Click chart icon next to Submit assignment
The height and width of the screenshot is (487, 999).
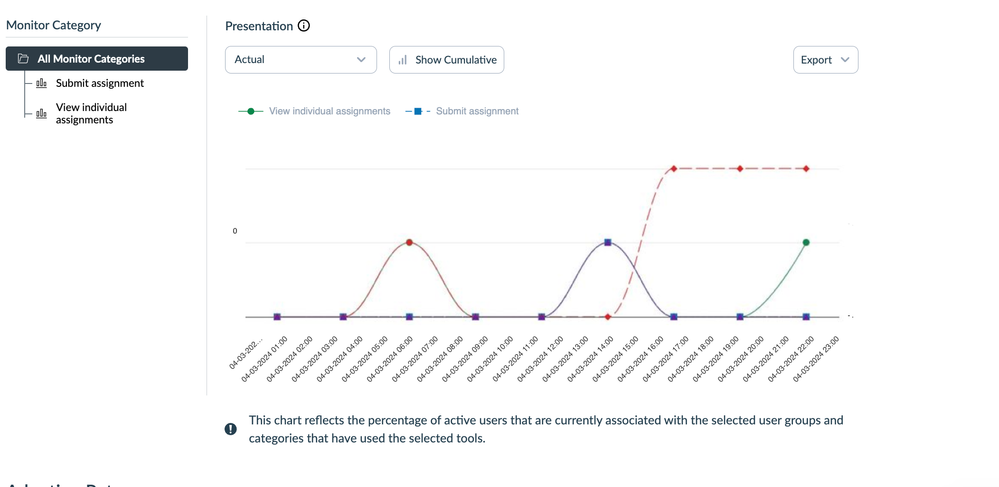[41, 83]
